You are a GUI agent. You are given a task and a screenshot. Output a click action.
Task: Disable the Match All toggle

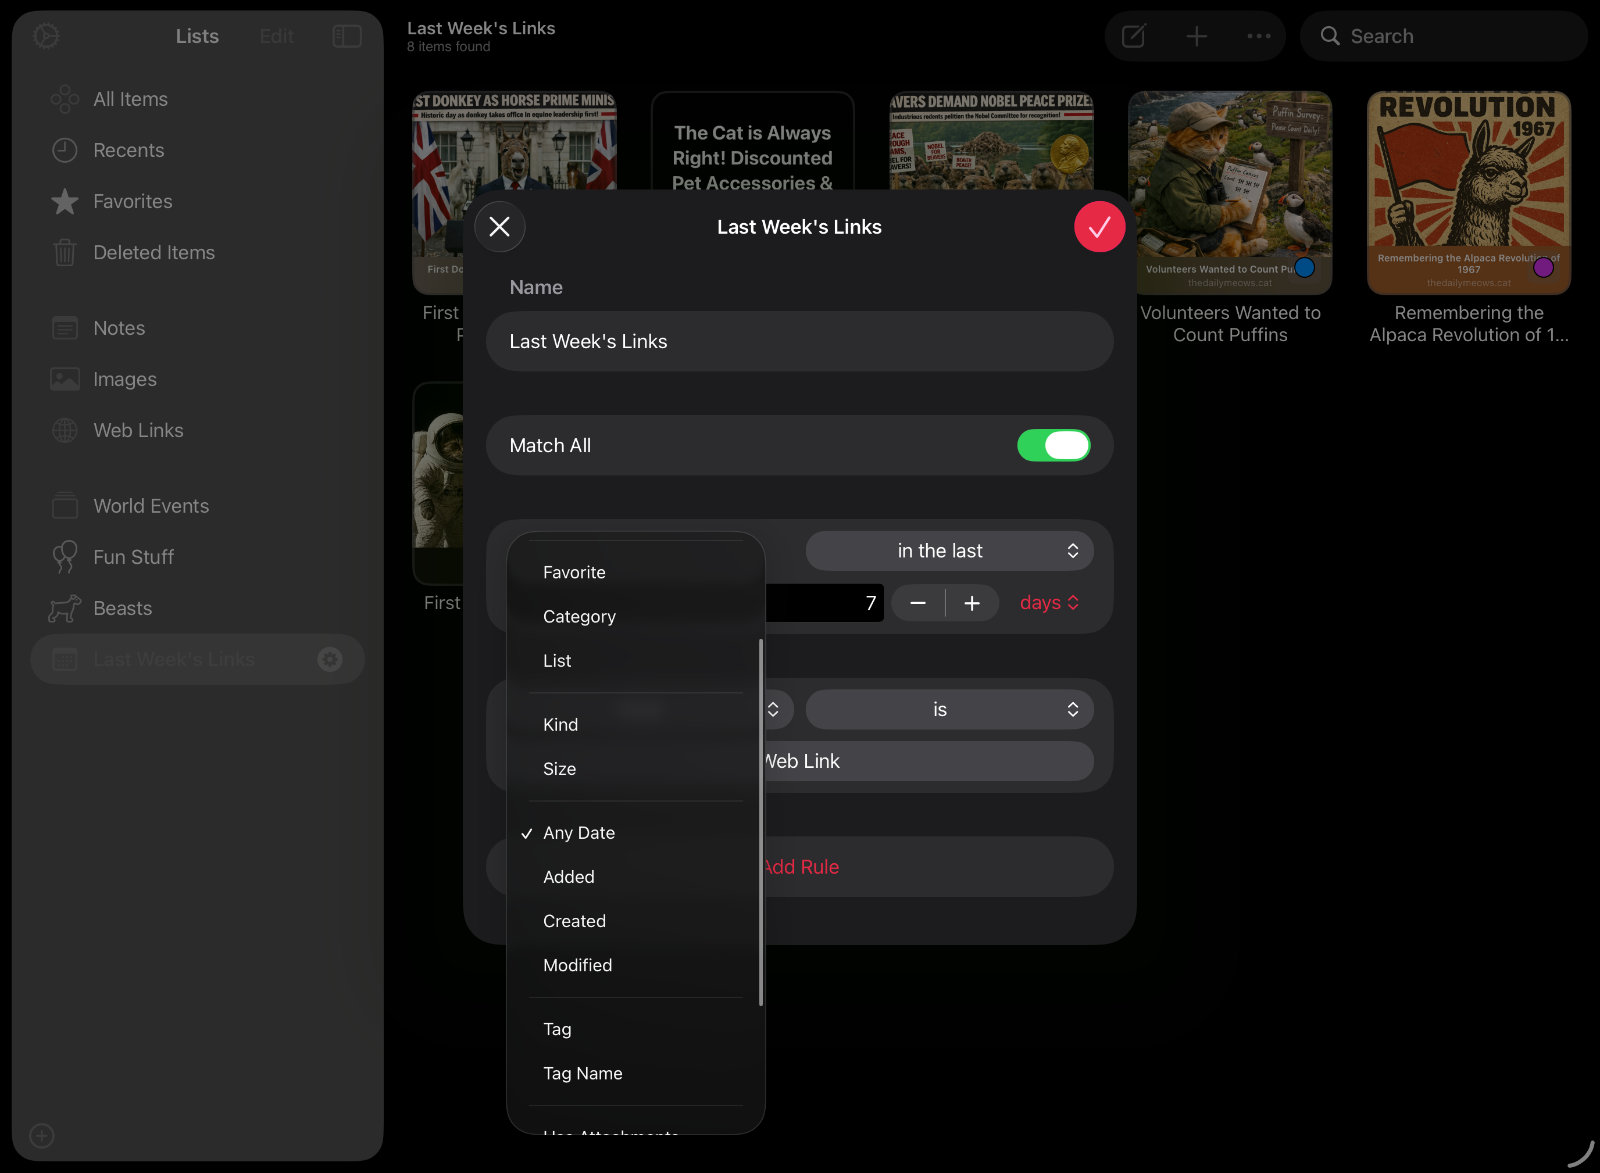1053,445
